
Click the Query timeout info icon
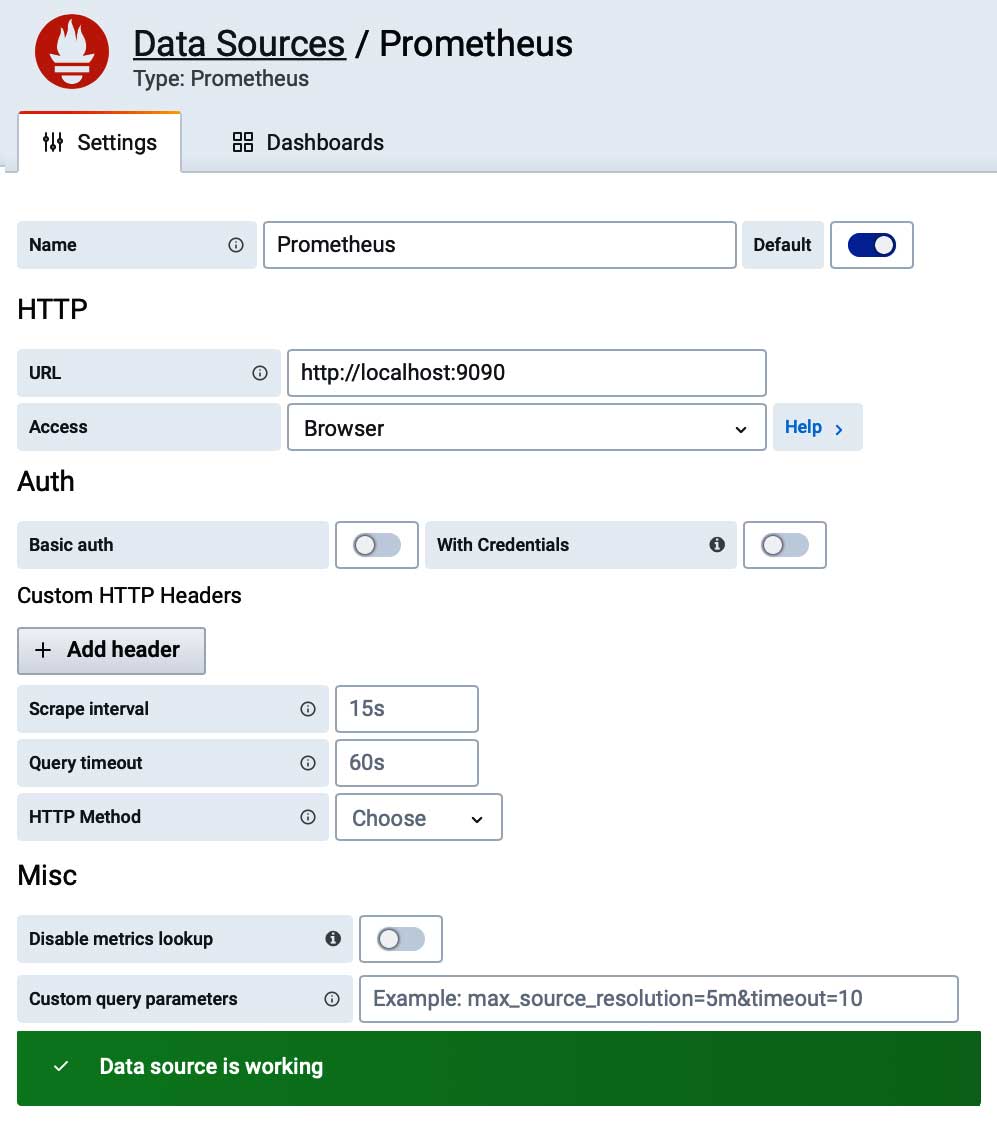(x=308, y=763)
